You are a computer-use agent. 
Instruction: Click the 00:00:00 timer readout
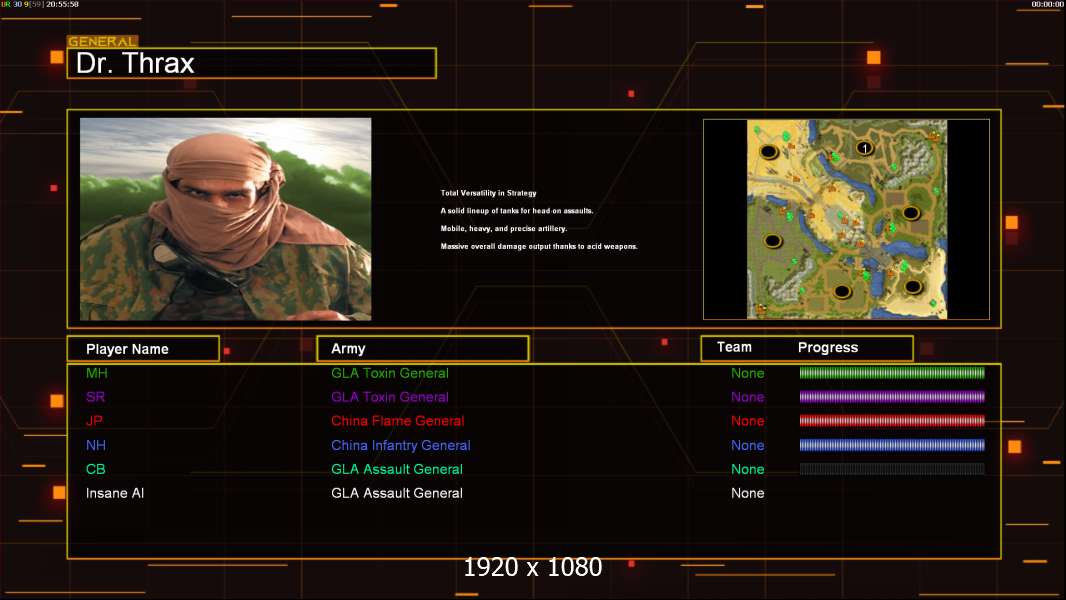1048,4
